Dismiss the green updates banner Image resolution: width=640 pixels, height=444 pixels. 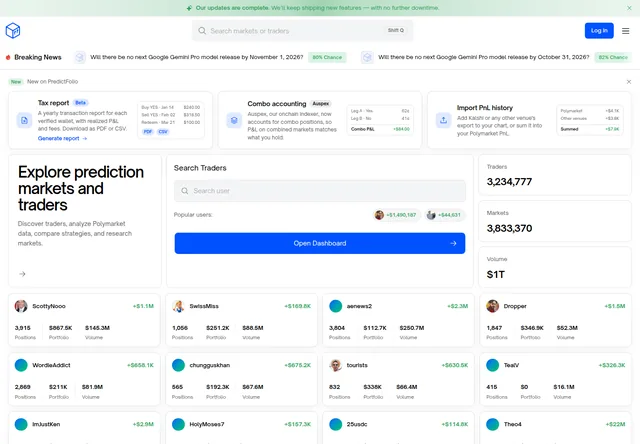(x=629, y=8)
